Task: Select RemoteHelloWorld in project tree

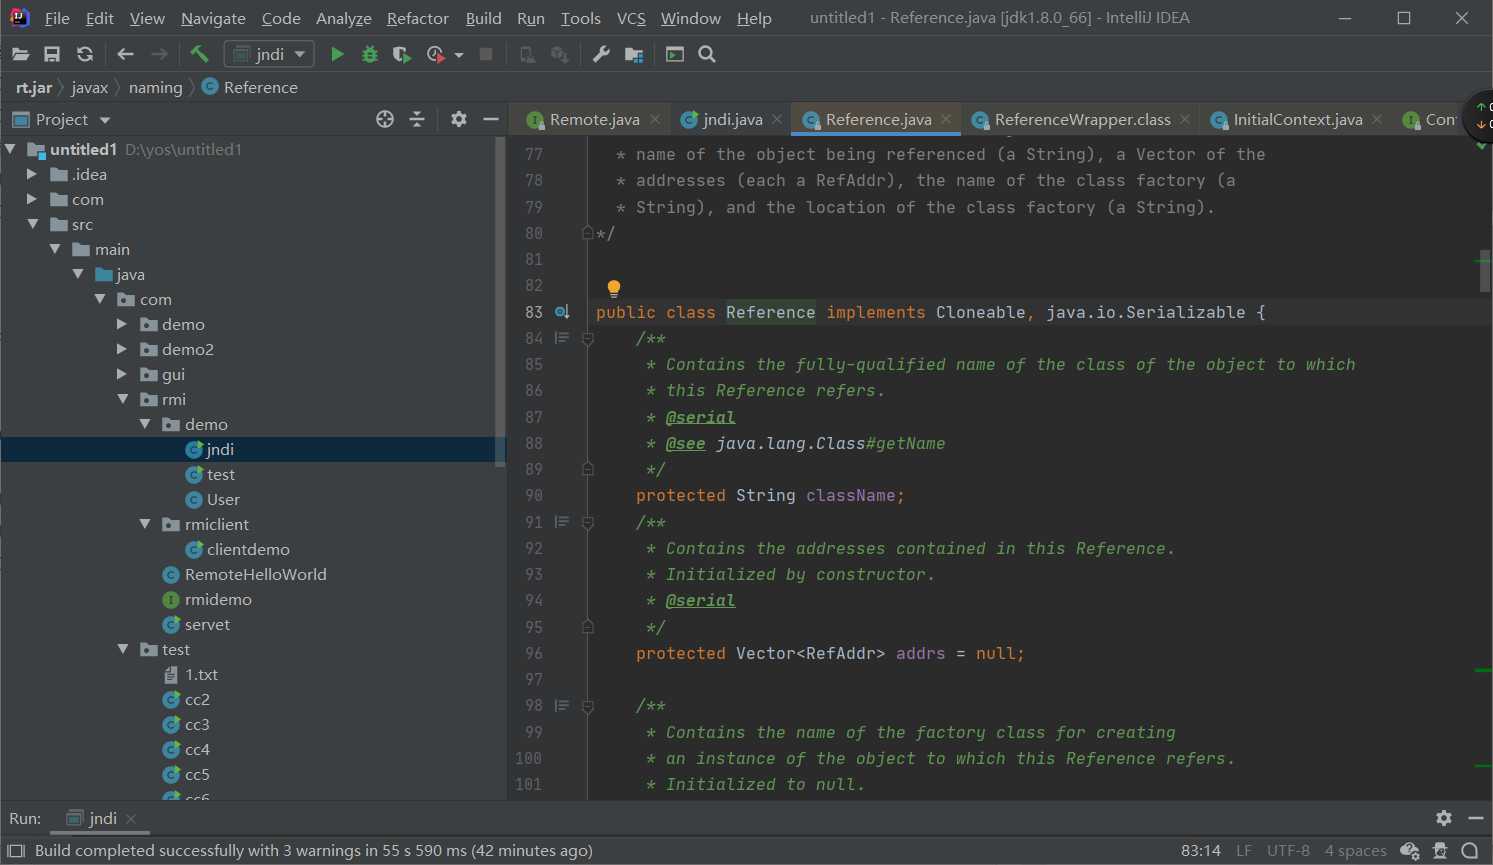Action: pos(255,574)
